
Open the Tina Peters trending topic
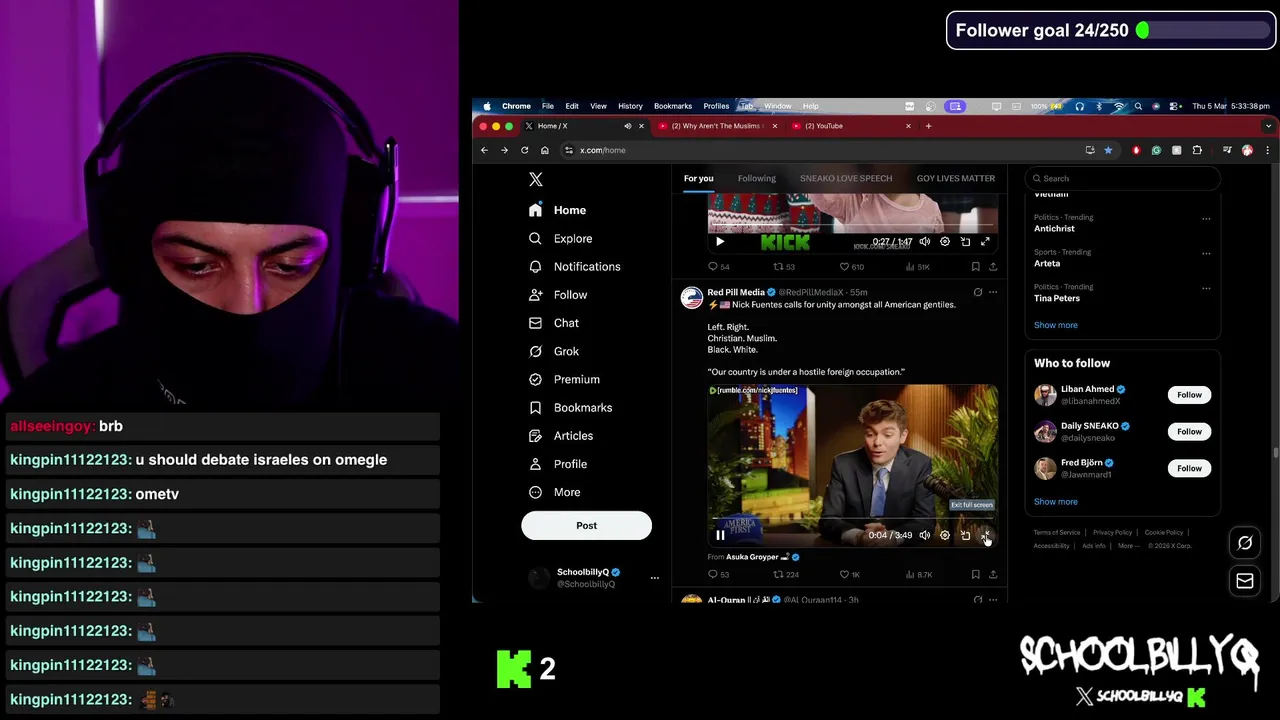click(1057, 298)
